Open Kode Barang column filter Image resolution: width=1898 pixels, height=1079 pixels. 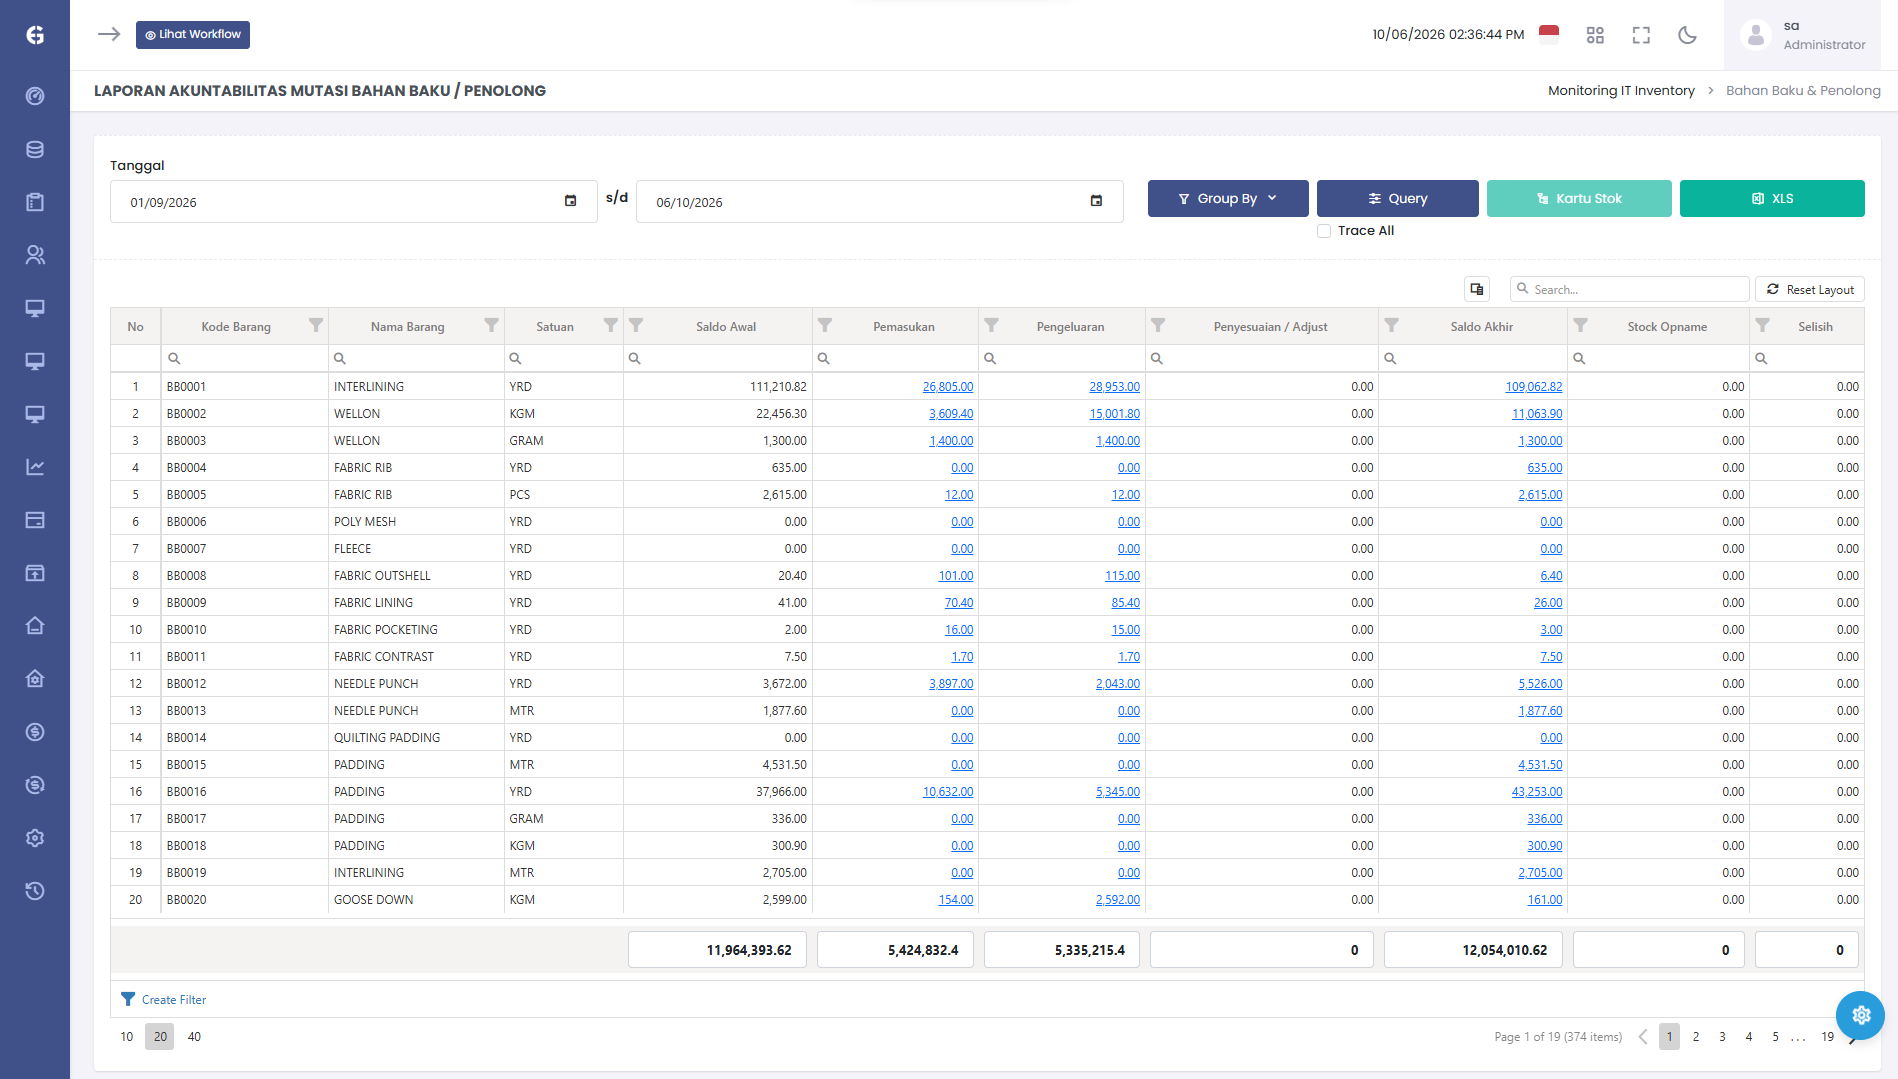click(316, 325)
